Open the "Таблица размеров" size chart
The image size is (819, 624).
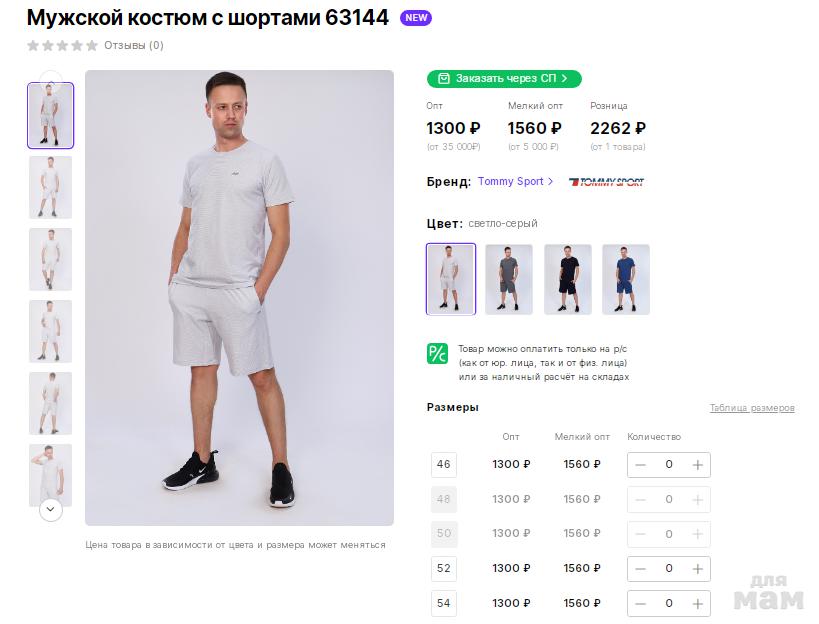(x=752, y=408)
